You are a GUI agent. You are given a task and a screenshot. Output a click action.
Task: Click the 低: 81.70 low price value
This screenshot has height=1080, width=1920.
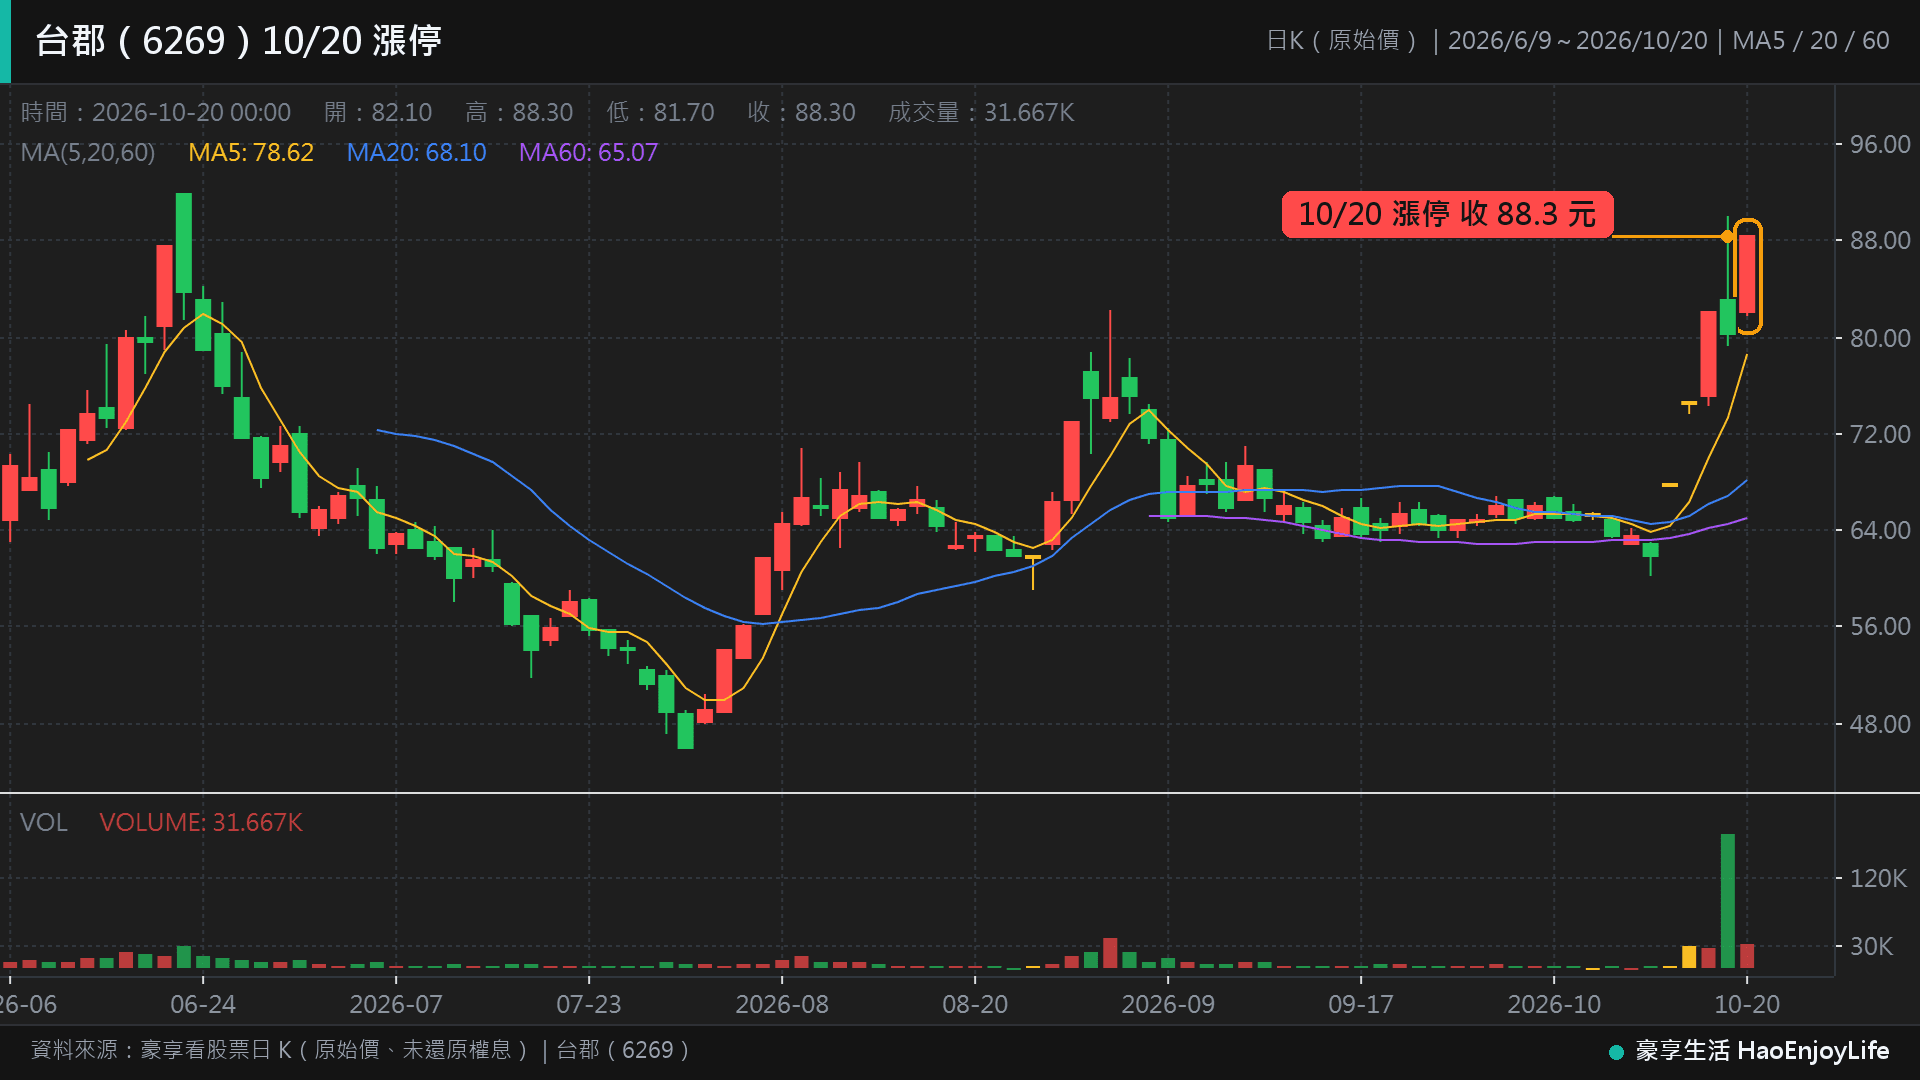pos(660,112)
